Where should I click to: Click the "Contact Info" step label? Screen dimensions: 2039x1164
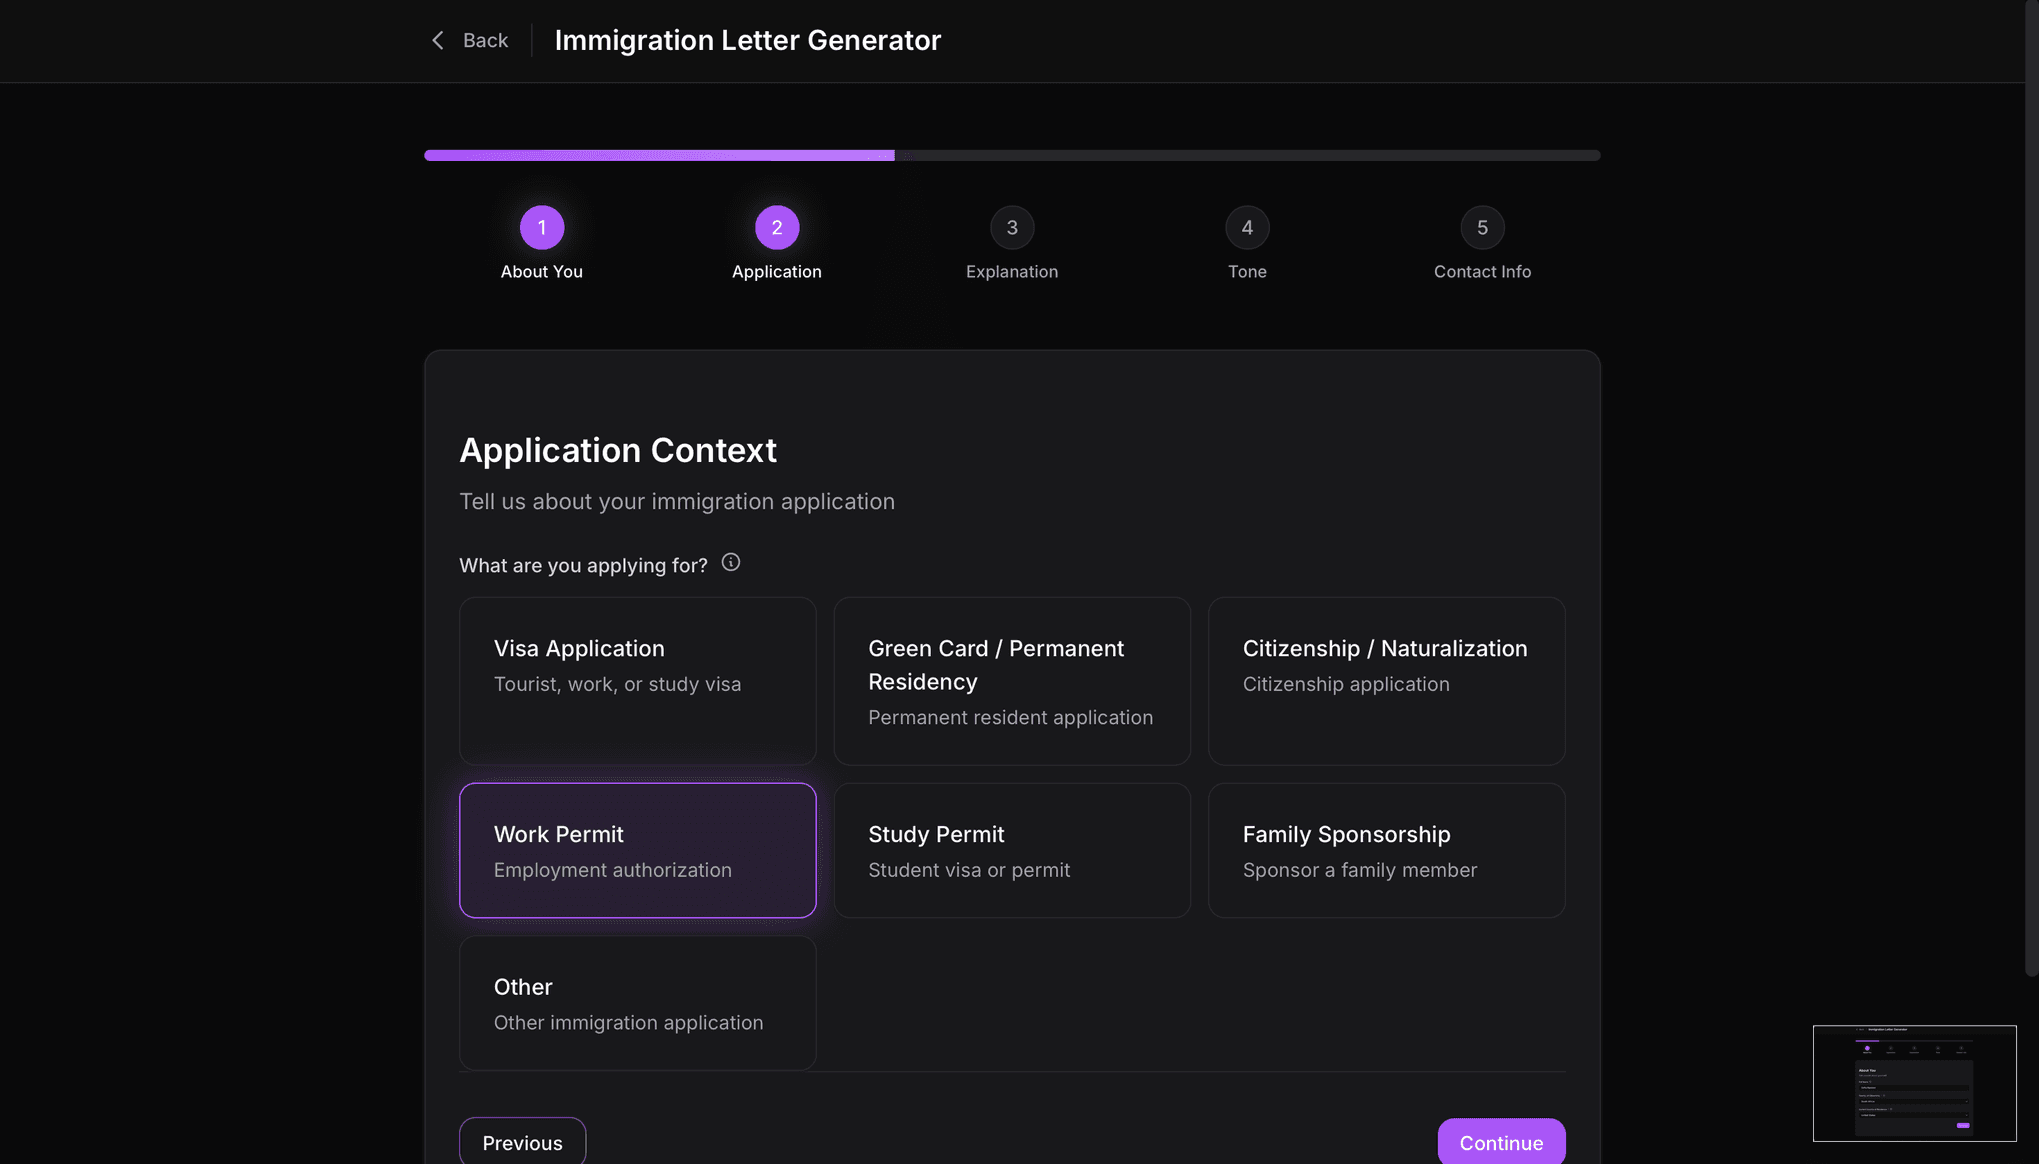tap(1482, 272)
